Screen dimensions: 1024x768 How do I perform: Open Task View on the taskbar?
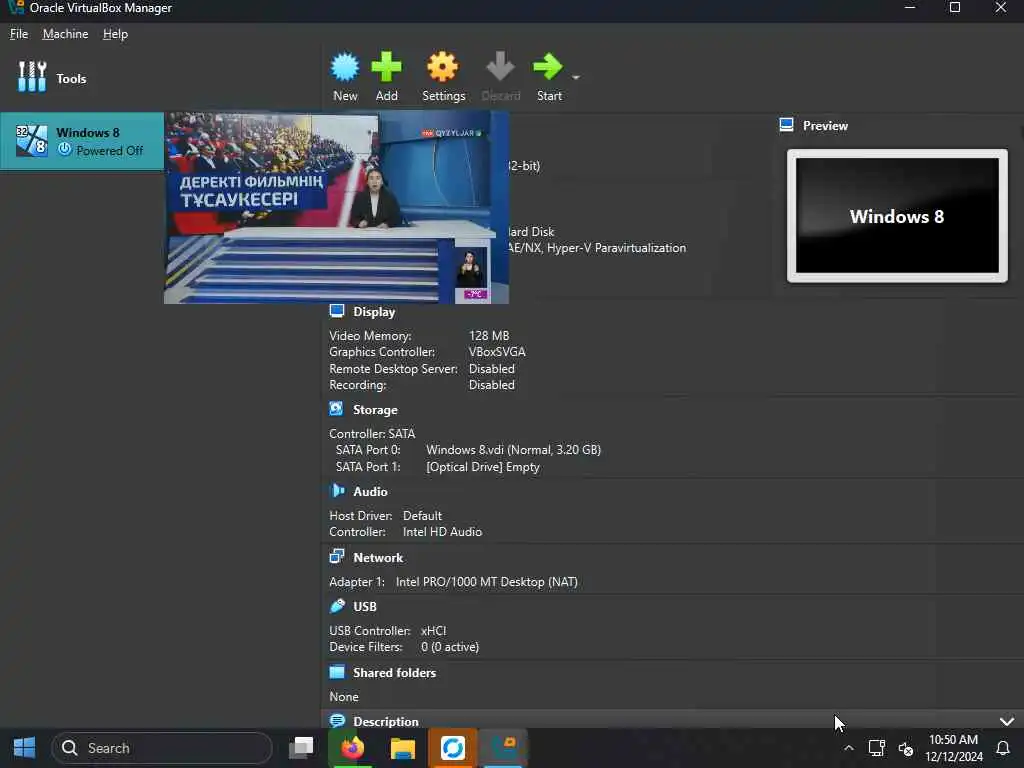301,748
